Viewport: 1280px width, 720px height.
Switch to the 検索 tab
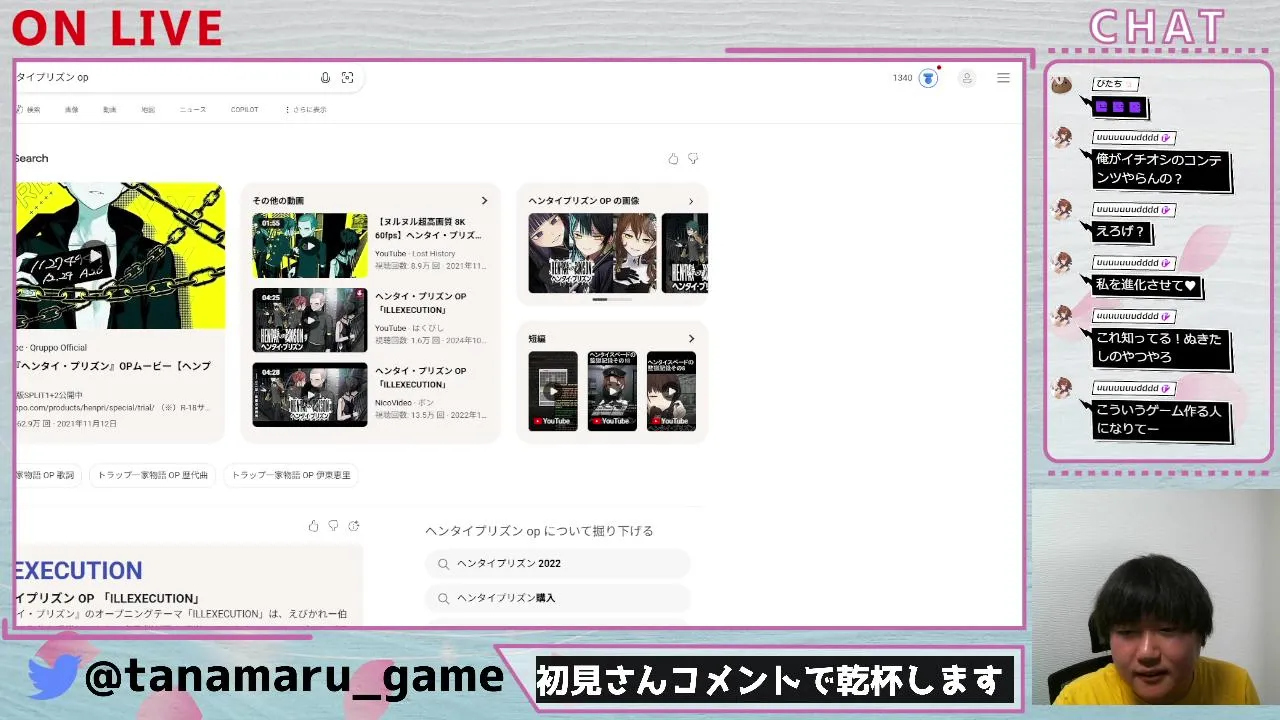30,110
